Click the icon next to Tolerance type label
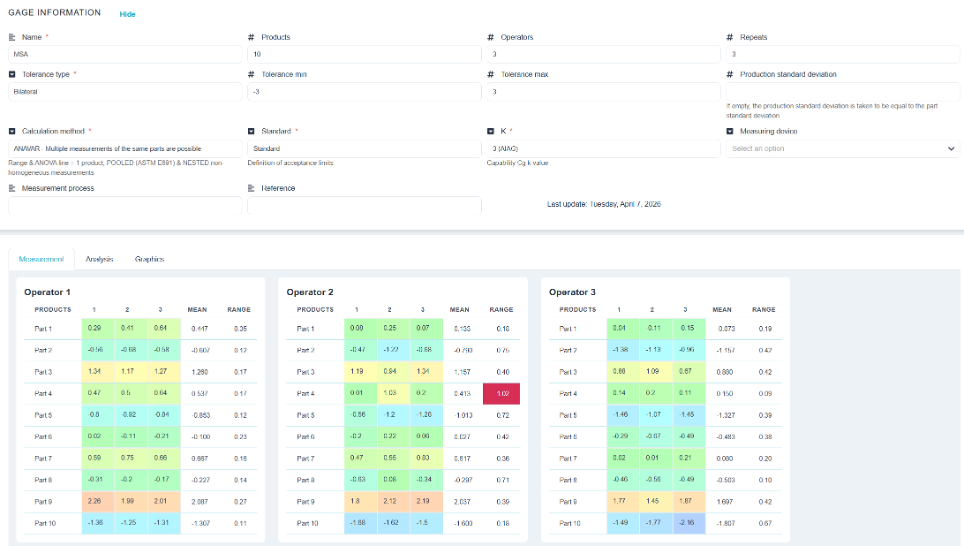 12,74
